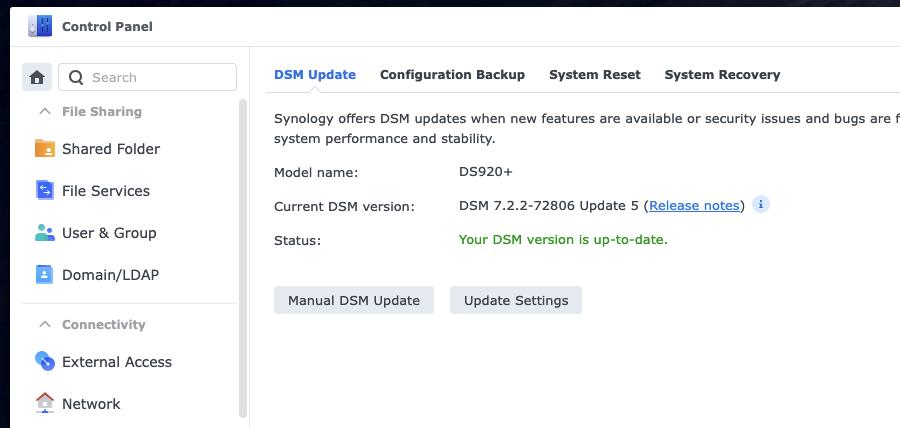Click the search magnifier icon
The image size is (900, 428).
point(76,77)
